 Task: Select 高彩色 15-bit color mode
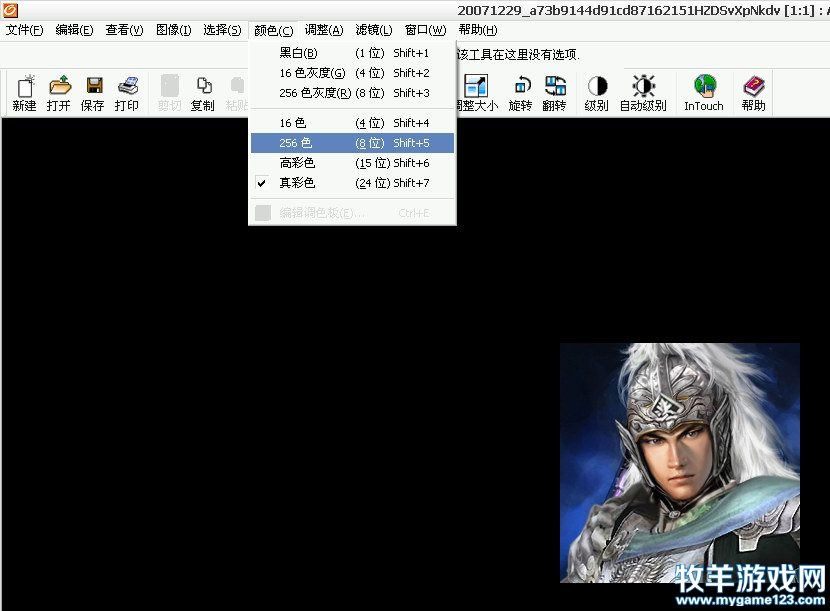[353, 163]
